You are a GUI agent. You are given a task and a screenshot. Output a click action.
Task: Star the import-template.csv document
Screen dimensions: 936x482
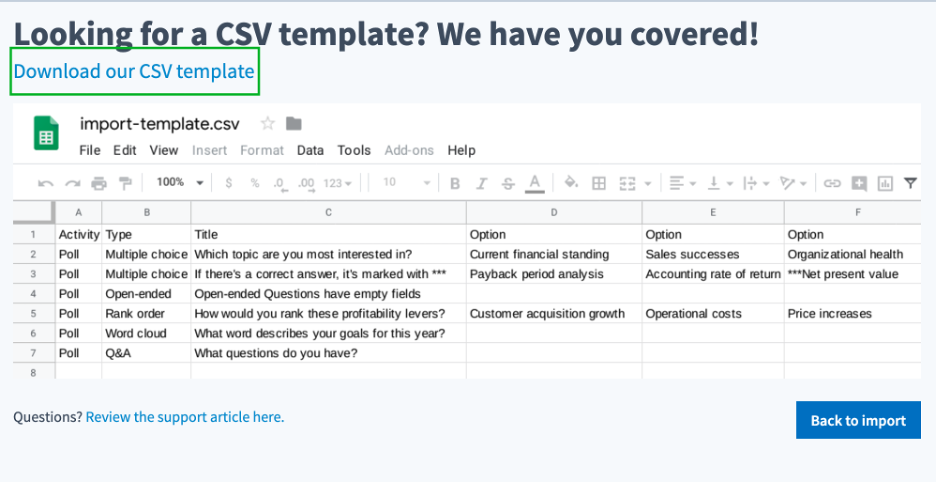pyautogui.click(x=267, y=124)
